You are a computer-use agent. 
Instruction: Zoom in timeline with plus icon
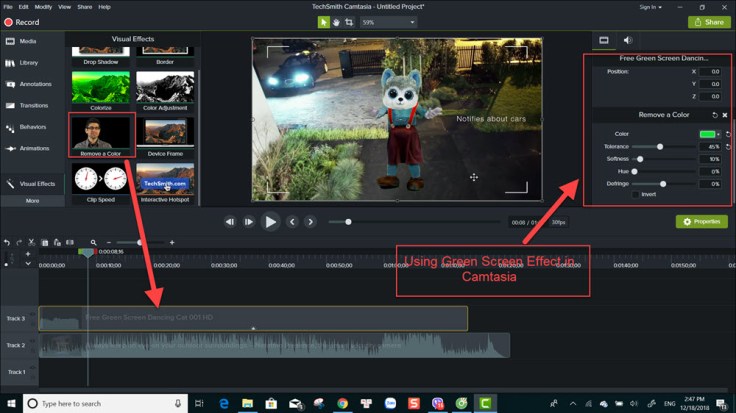coord(172,243)
